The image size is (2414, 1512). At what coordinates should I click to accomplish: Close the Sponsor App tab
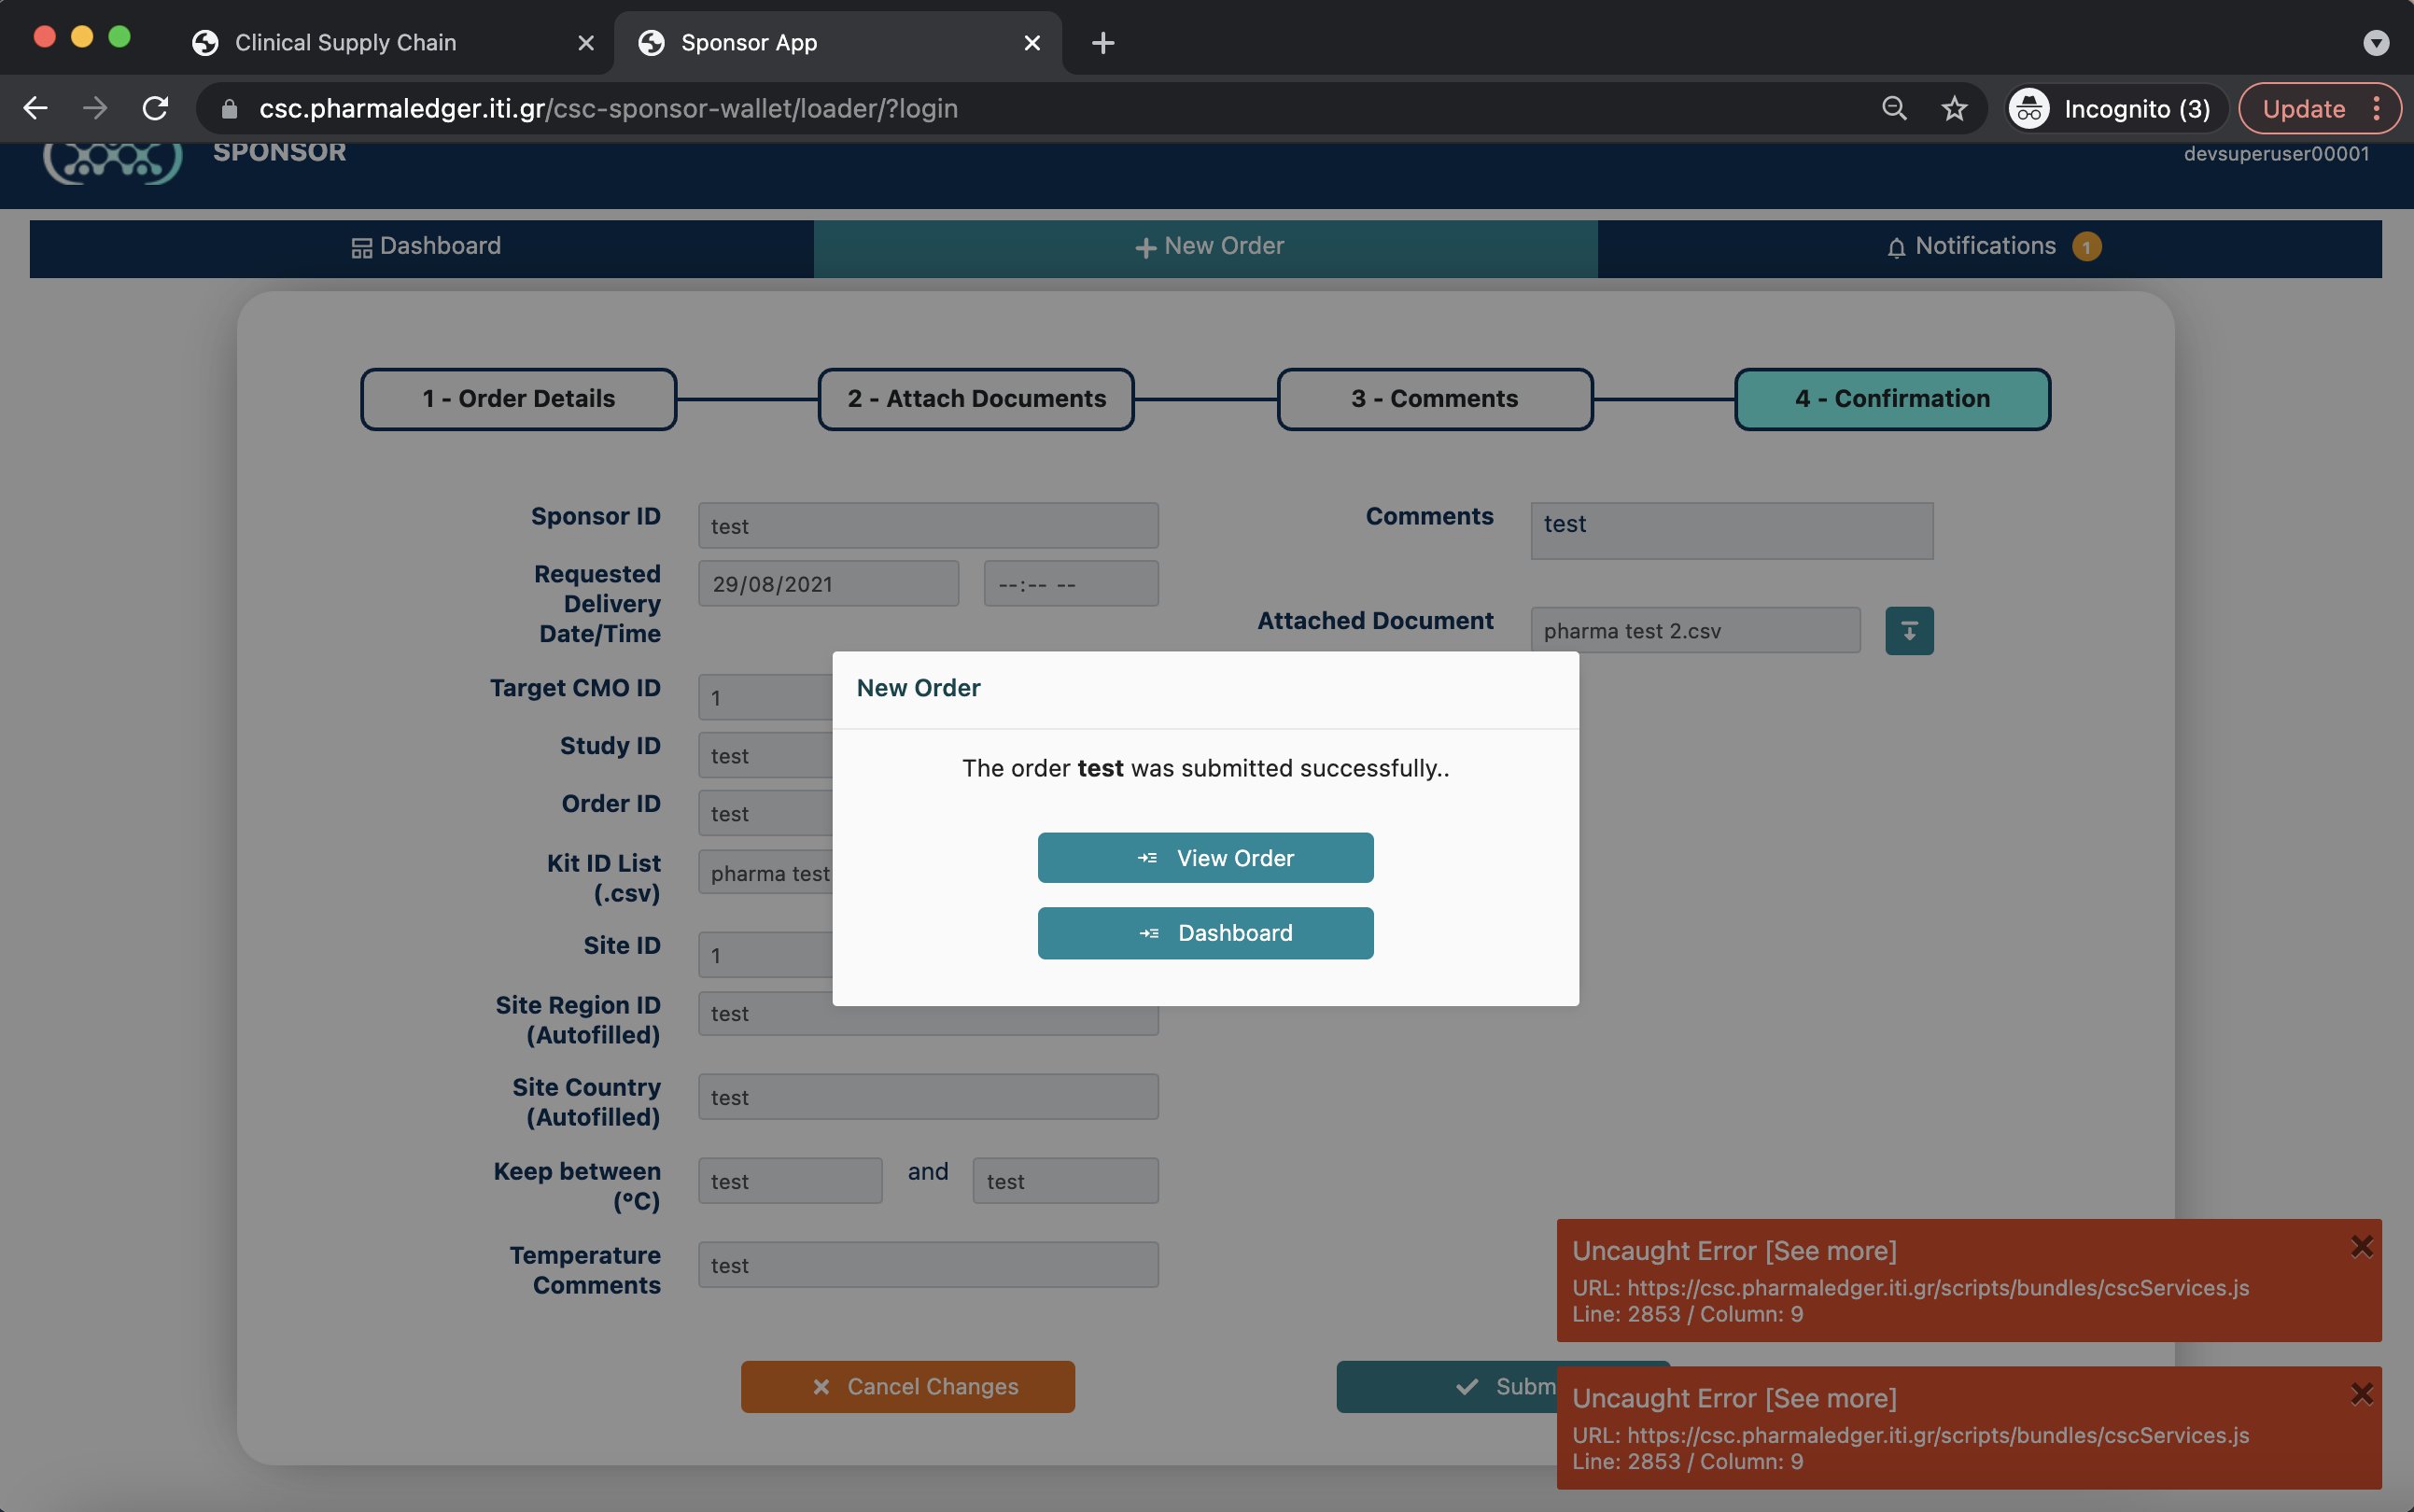pos(1032,43)
